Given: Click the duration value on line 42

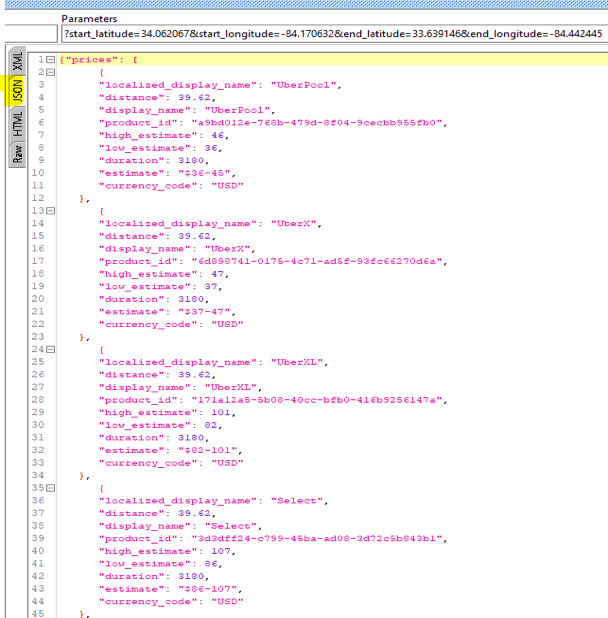Looking at the screenshot, I should click(191, 577).
